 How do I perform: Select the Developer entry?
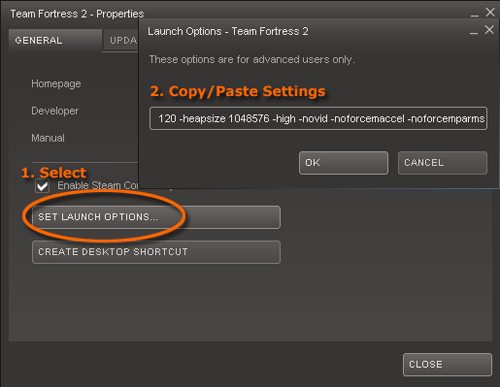coord(55,111)
